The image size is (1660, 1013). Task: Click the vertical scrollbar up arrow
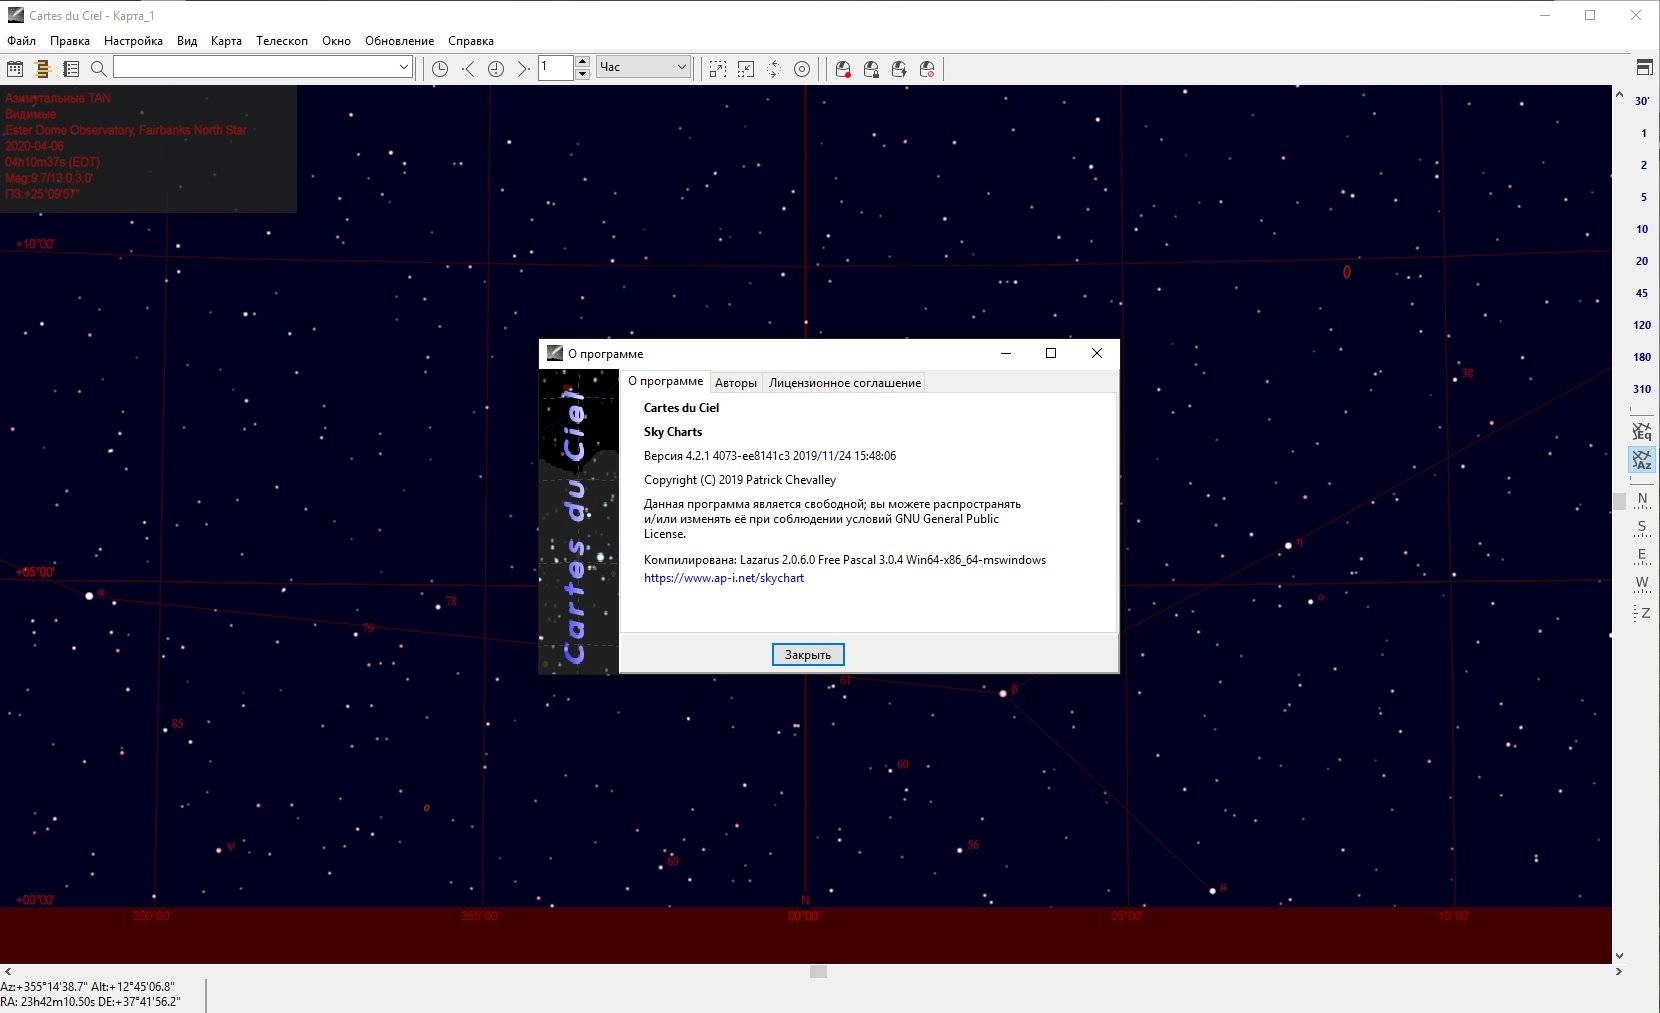[1619, 94]
